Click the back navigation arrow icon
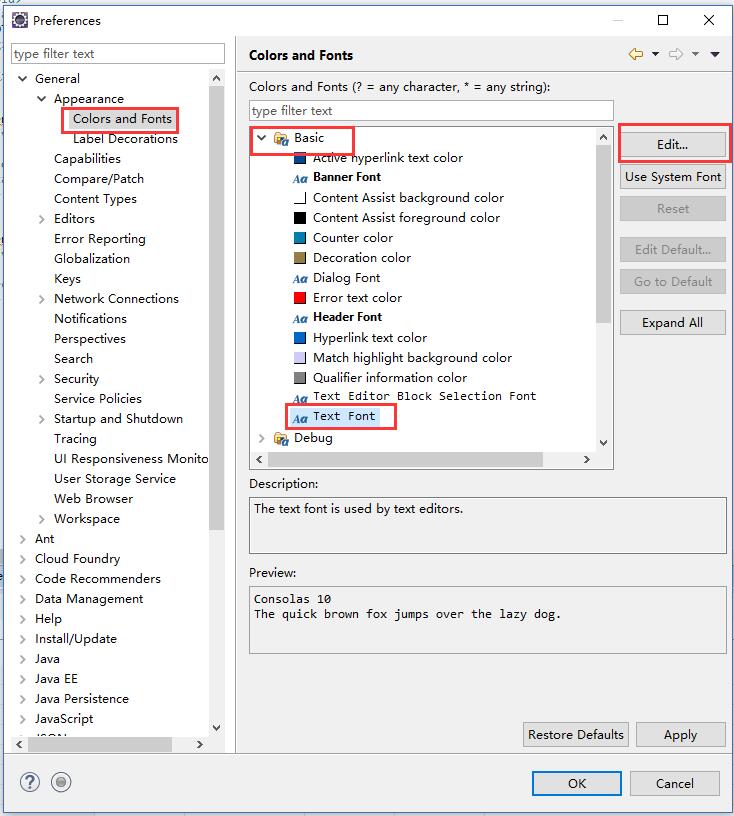 click(635, 54)
